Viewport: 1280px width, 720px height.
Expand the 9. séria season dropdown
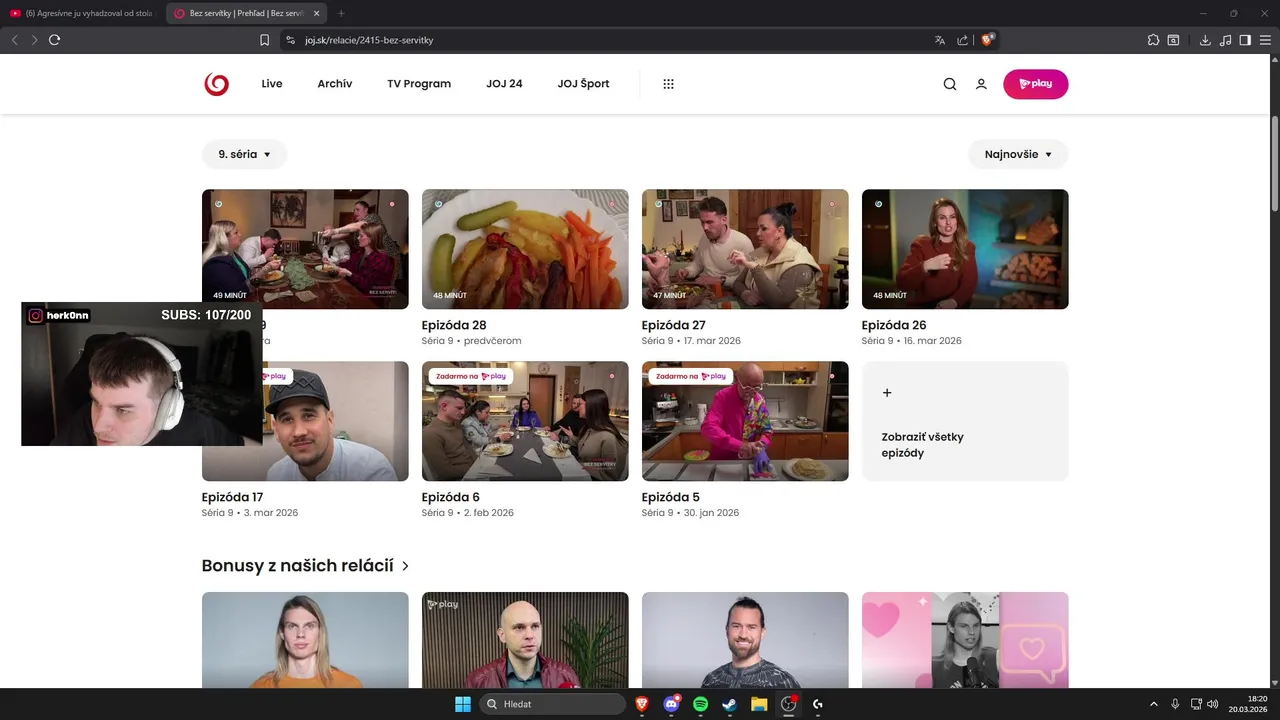244,154
